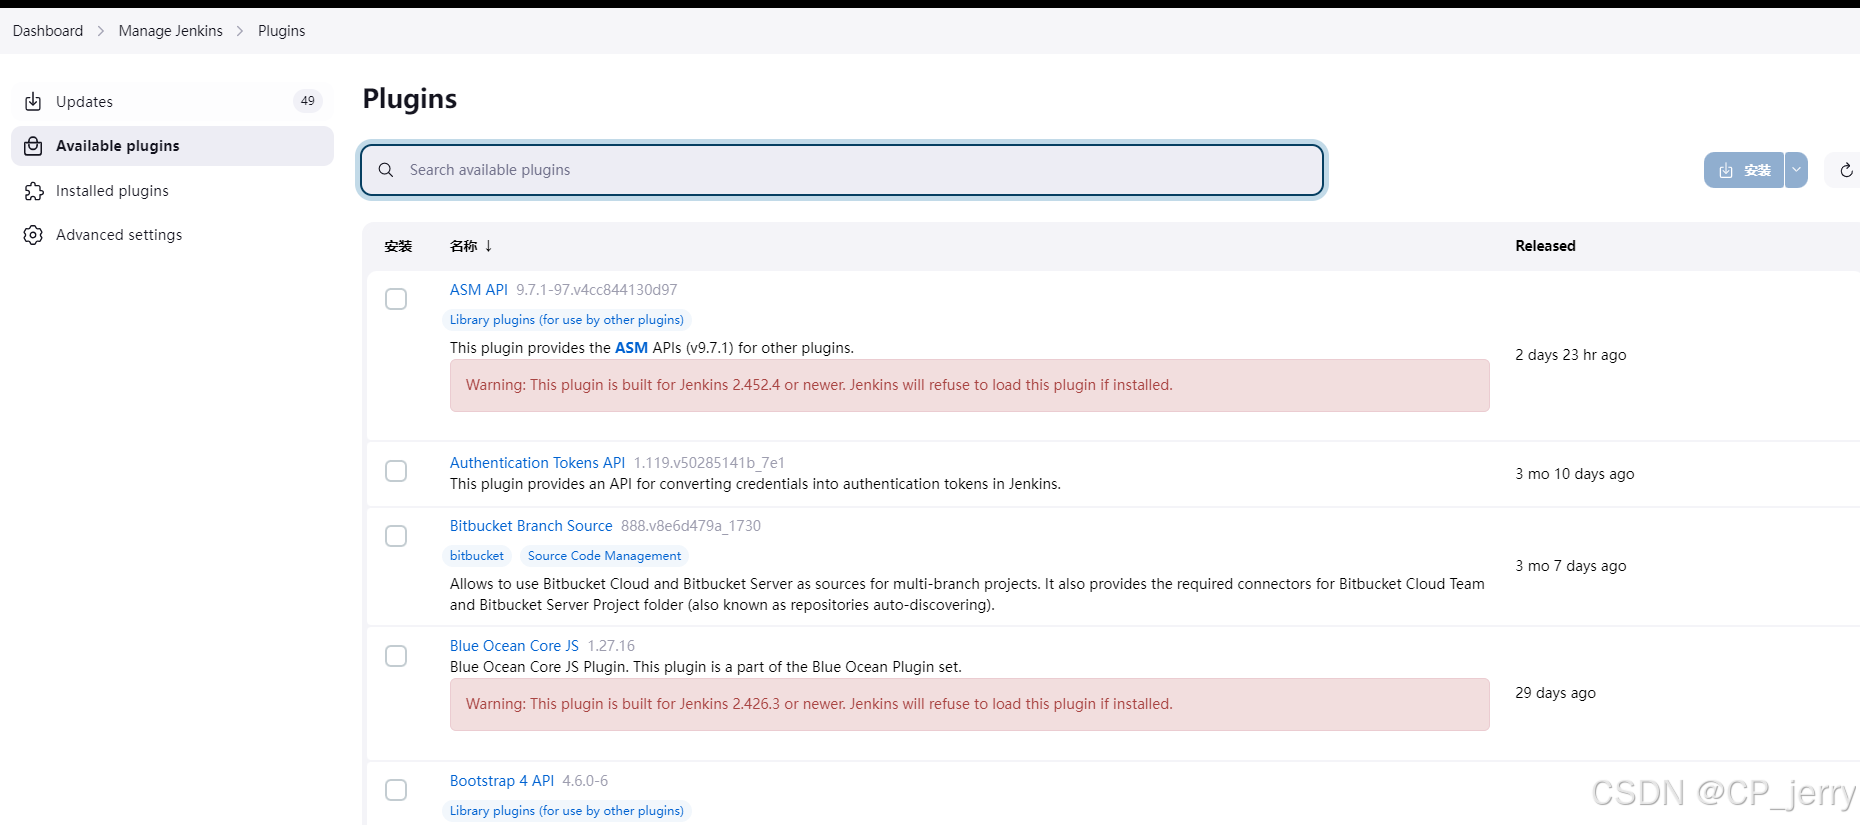This screenshot has height=825, width=1860.
Task: Click the chevron after Manage Jenkins breadcrumb
Action: coord(240,31)
